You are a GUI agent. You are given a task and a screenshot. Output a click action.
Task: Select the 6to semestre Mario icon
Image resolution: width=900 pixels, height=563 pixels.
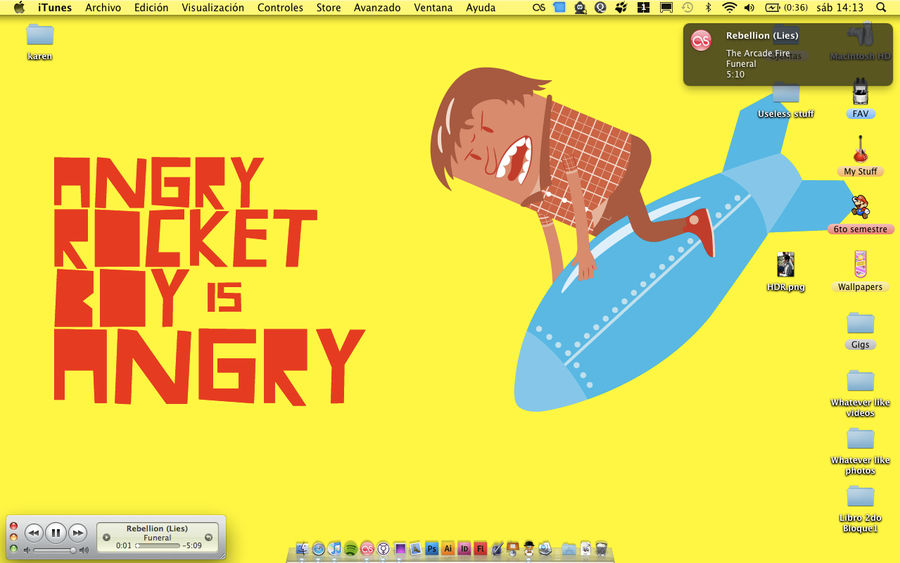point(860,214)
